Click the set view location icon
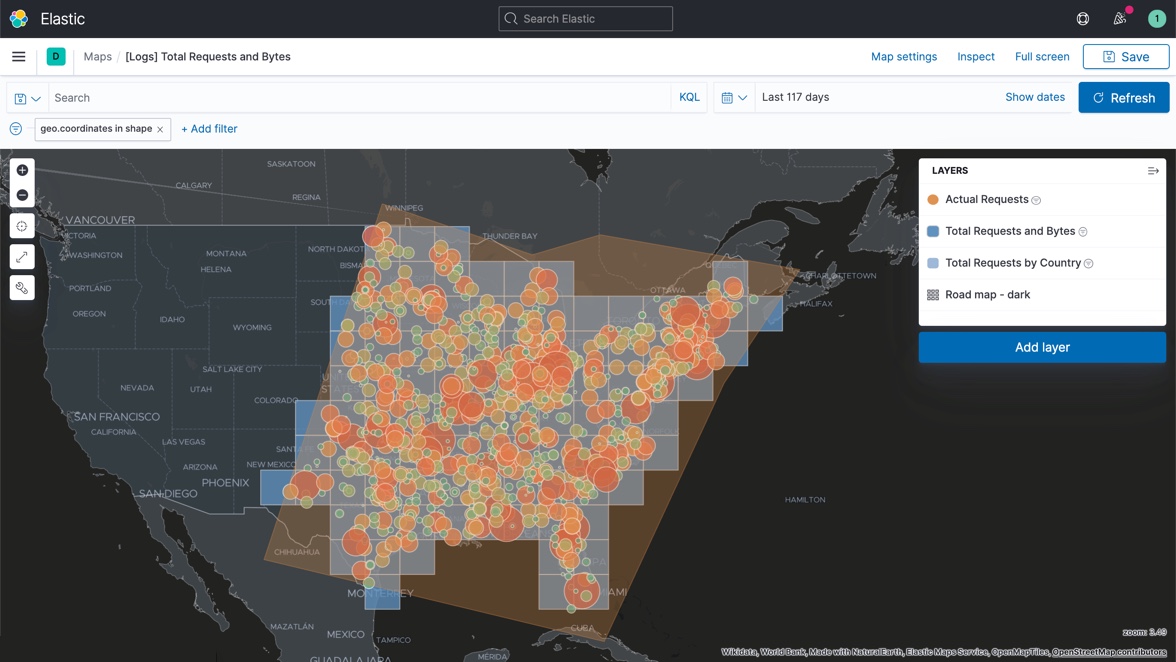1176x662 pixels. [x=22, y=225]
